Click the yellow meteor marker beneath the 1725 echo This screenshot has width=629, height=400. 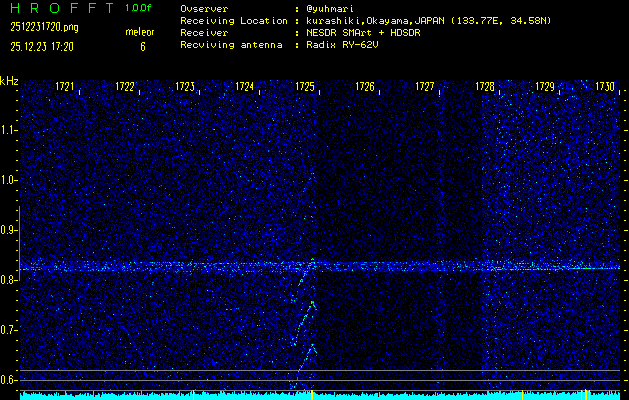coord(312,394)
